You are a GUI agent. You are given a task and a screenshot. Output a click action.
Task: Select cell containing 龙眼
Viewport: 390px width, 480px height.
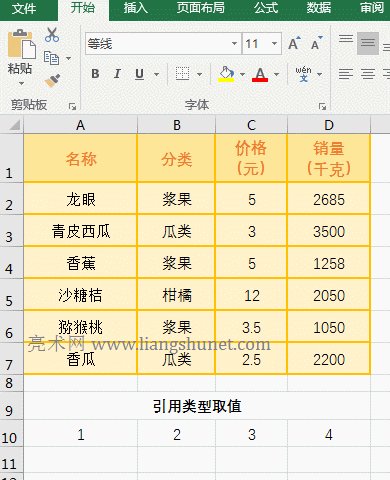pyautogui.click(x=80, y=199)
